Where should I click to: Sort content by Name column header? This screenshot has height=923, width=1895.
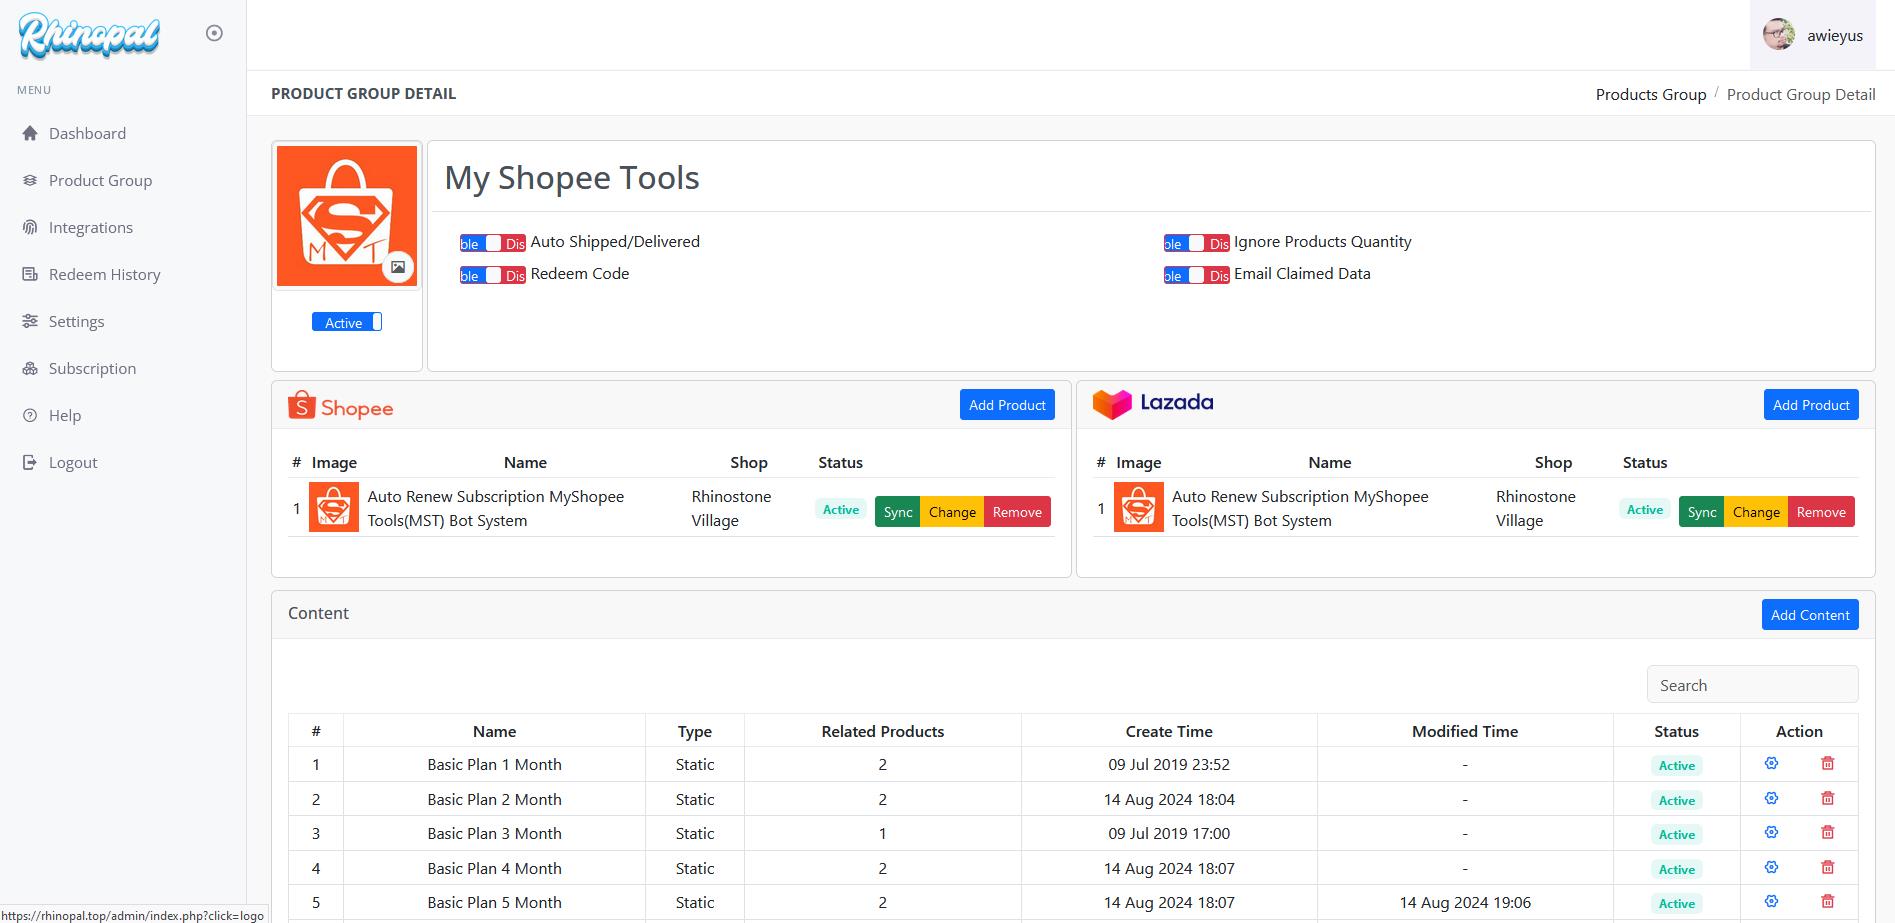coord(494,731)
